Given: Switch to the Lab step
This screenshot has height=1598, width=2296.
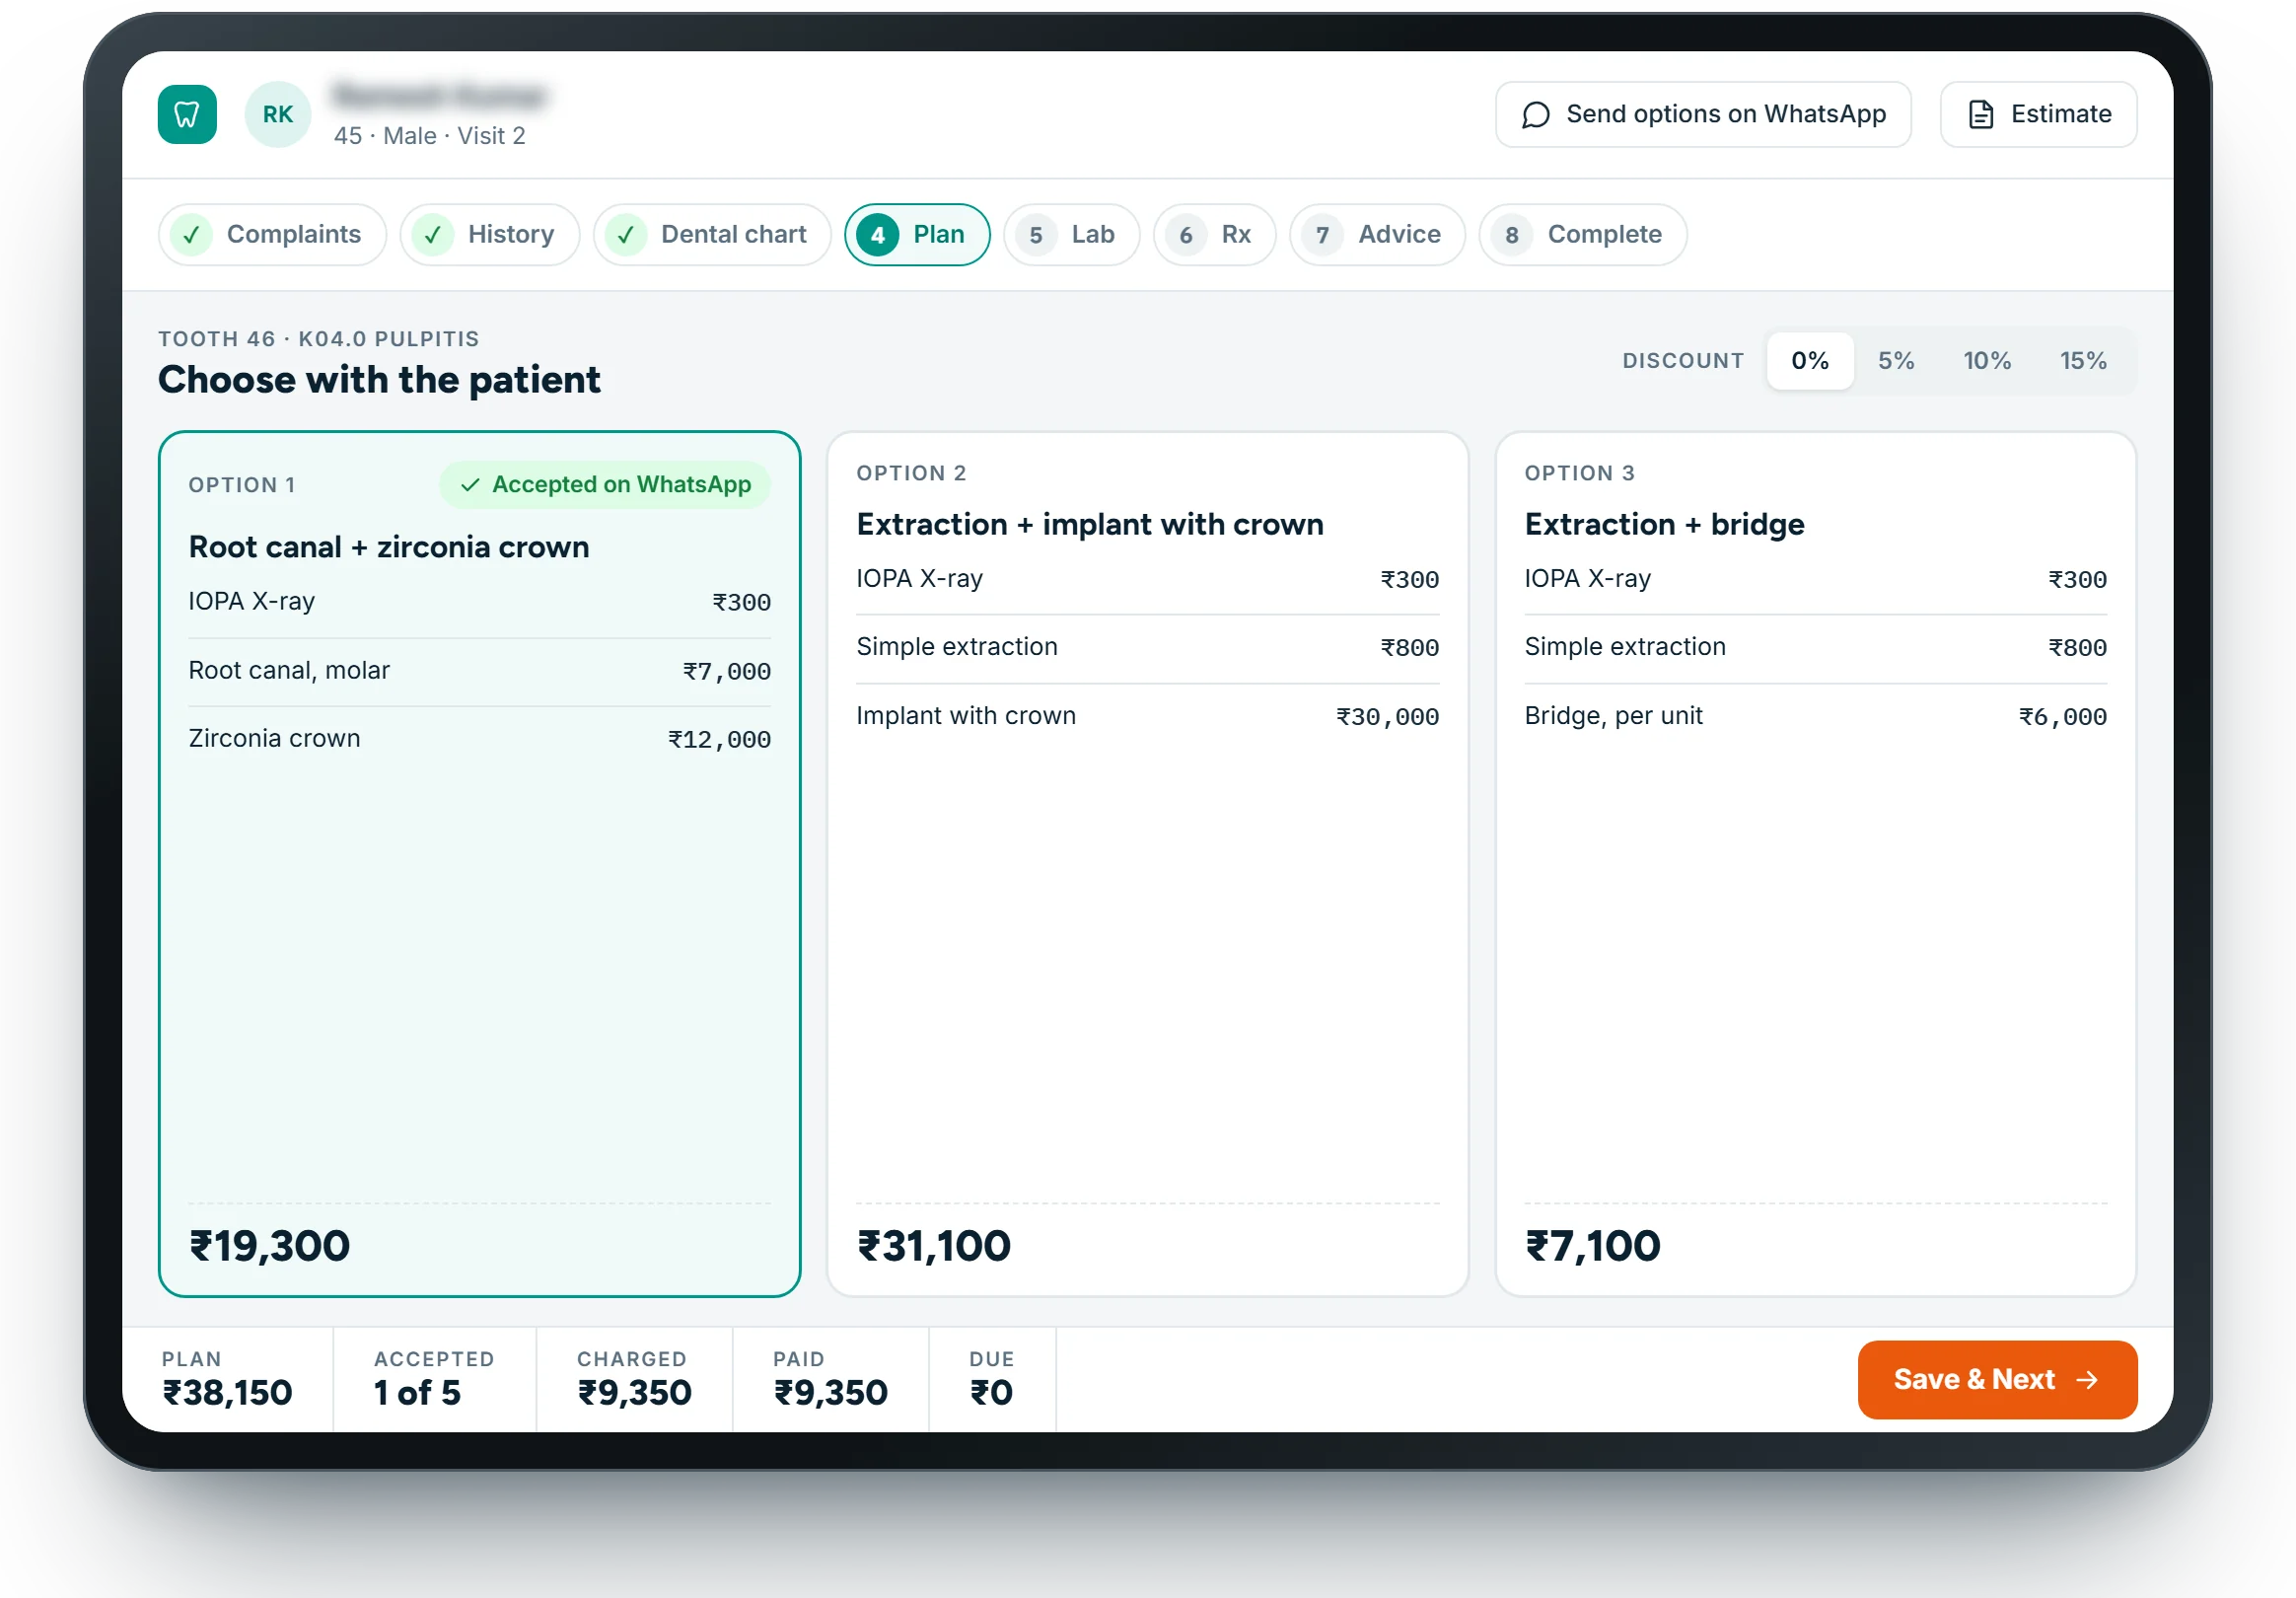Looking at the screenshot, I should 1071,235.
